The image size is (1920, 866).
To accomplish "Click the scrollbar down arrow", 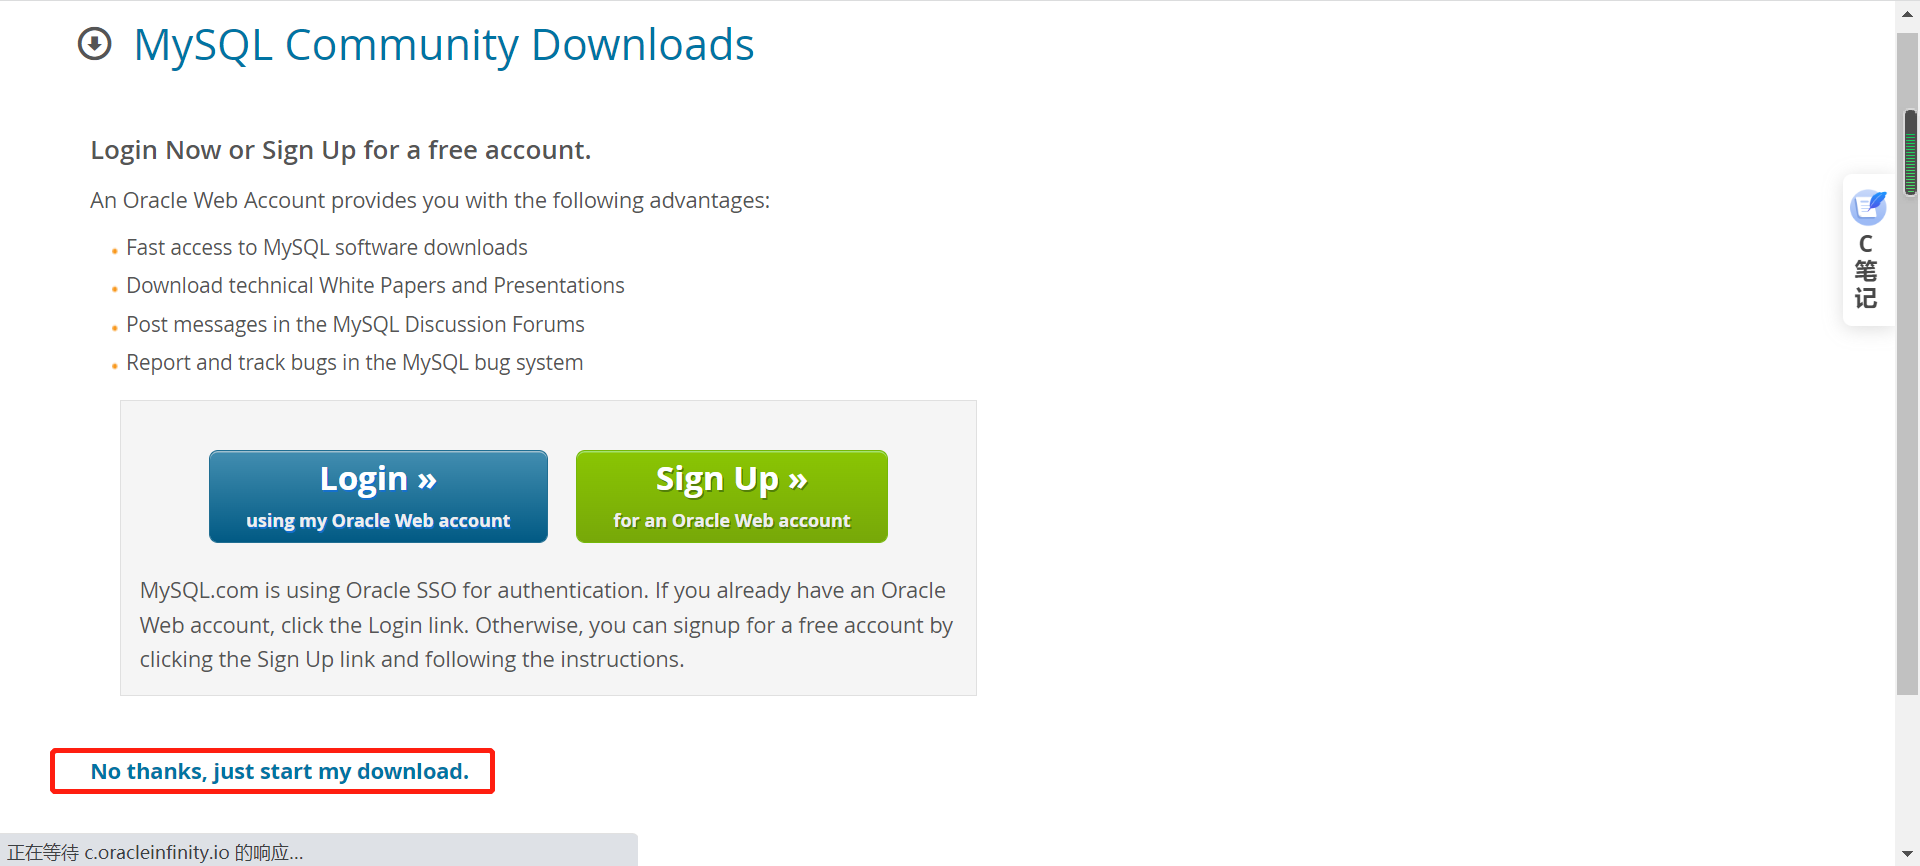I will click(x=1908, y=854).
